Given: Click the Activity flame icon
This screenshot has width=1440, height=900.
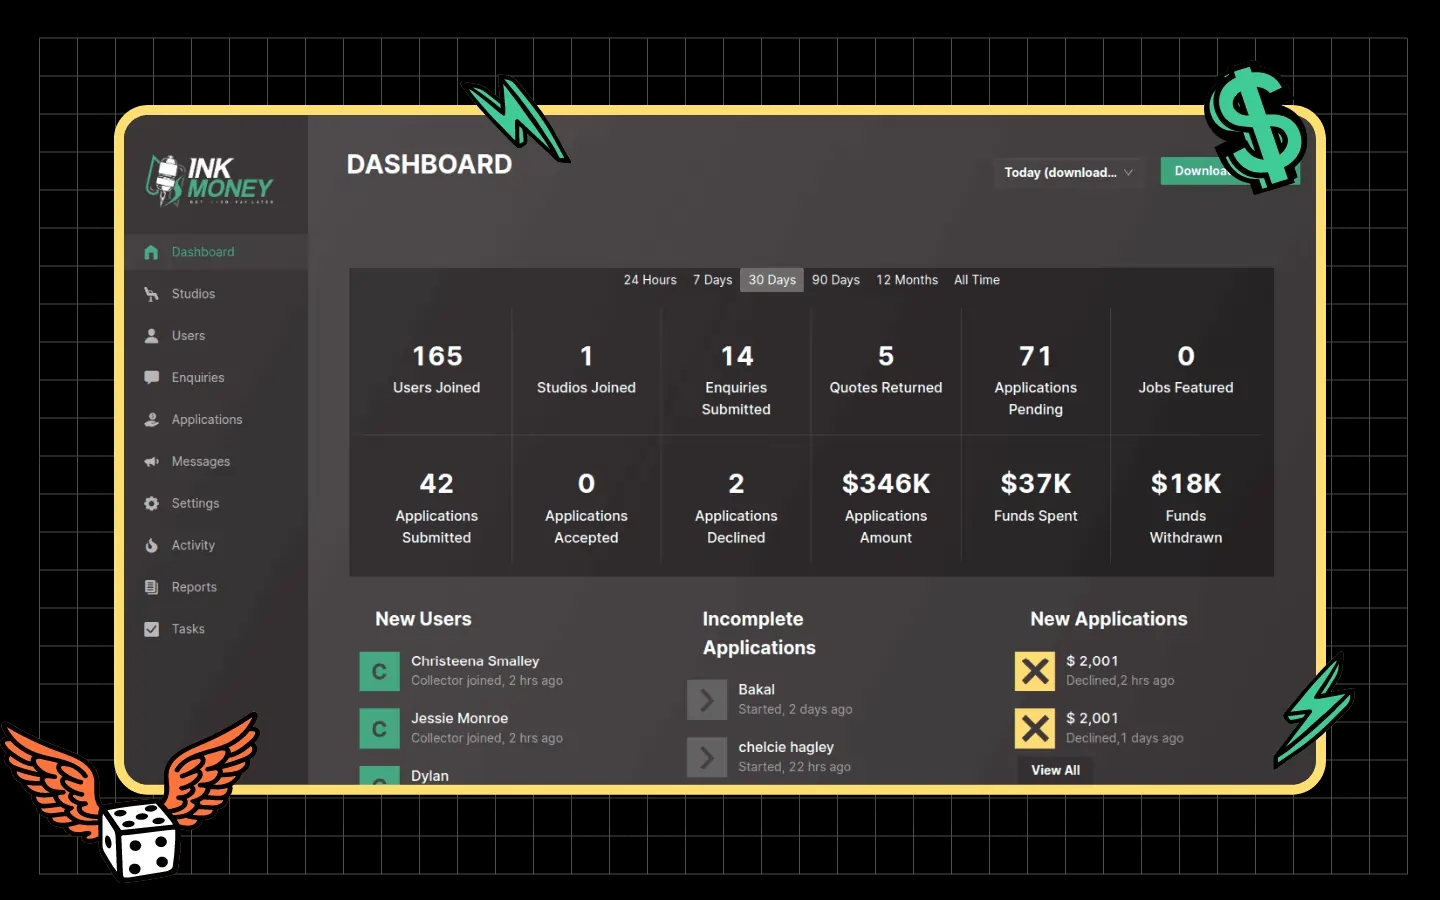Looking at the screenshot, I should [x=151, y=546].
